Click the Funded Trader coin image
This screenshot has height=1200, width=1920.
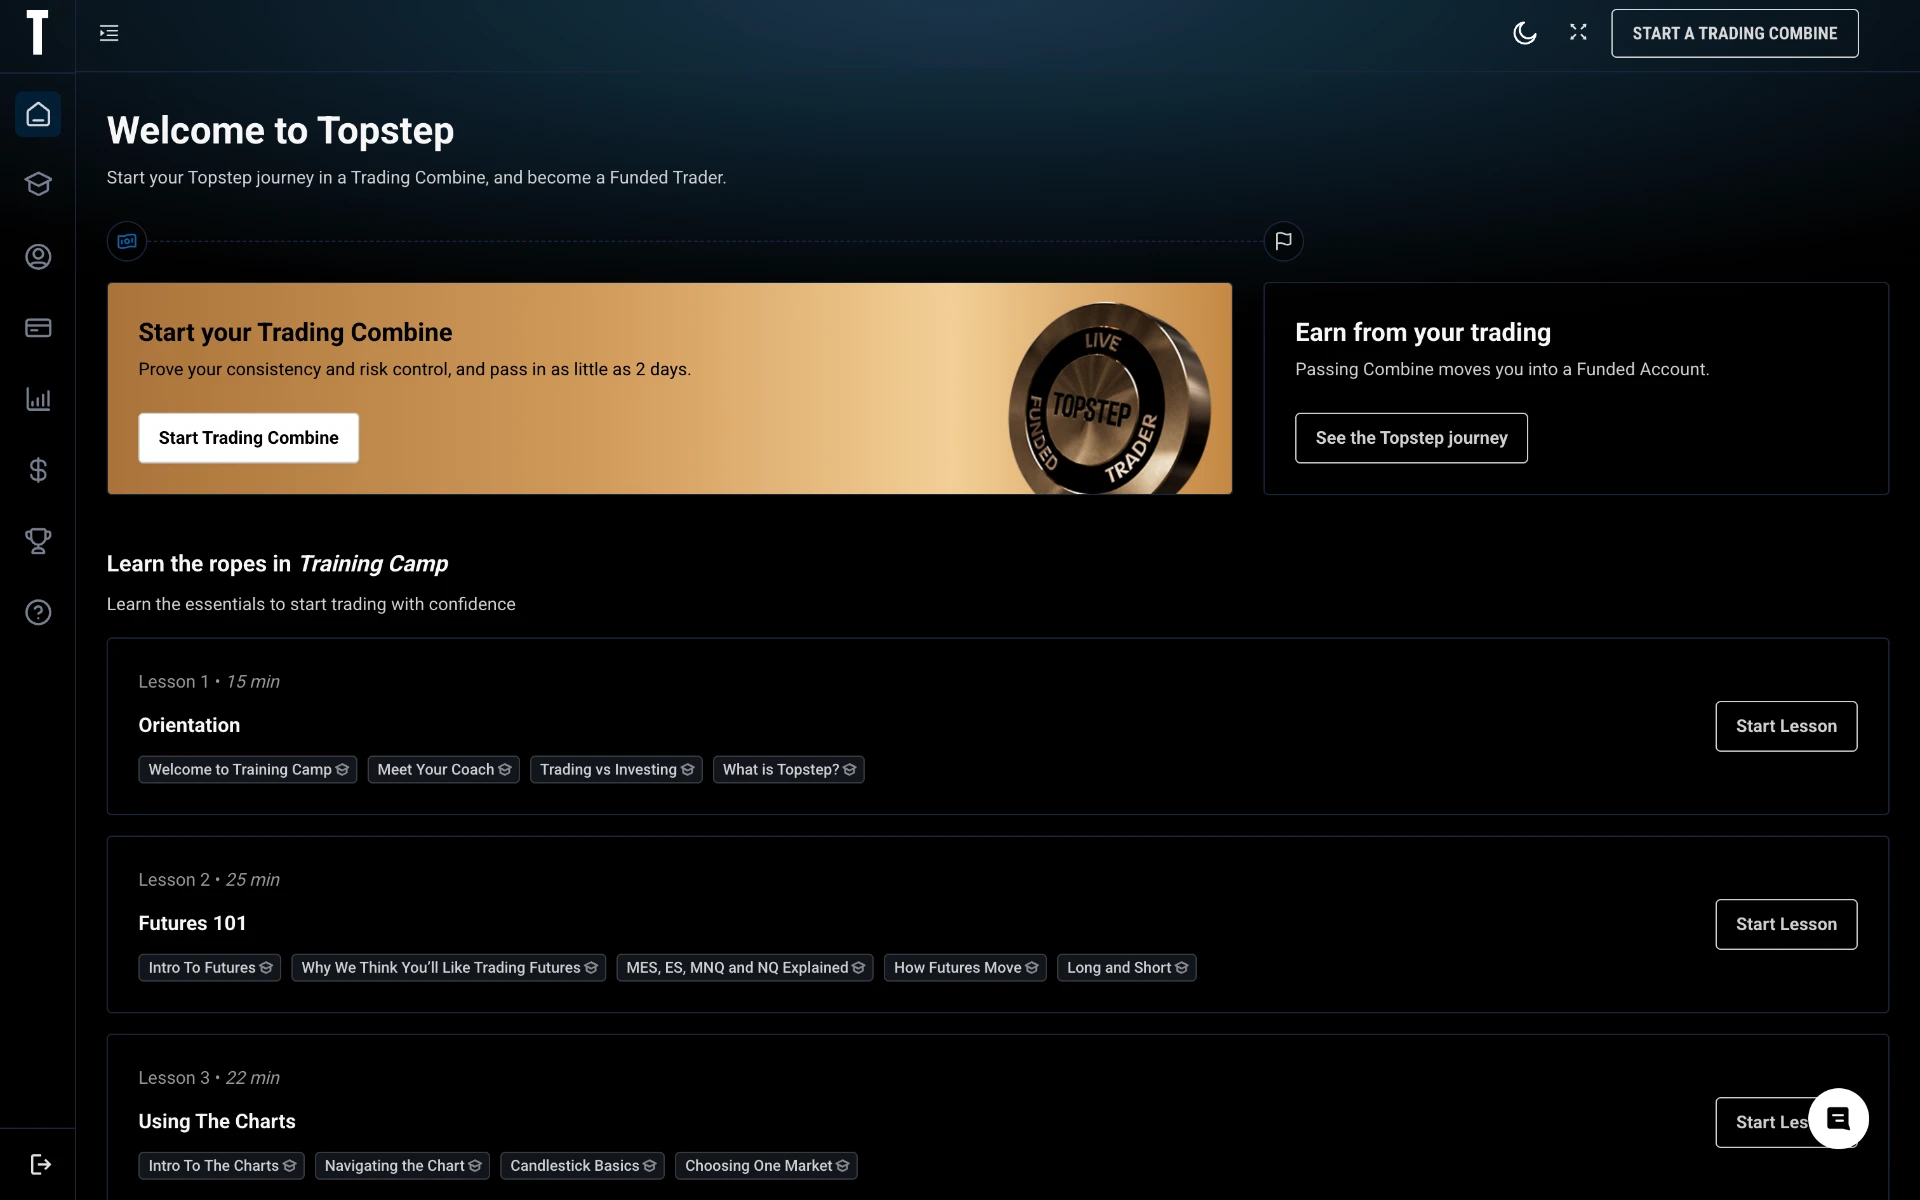pyautogui.click(x=1109, y=399)
